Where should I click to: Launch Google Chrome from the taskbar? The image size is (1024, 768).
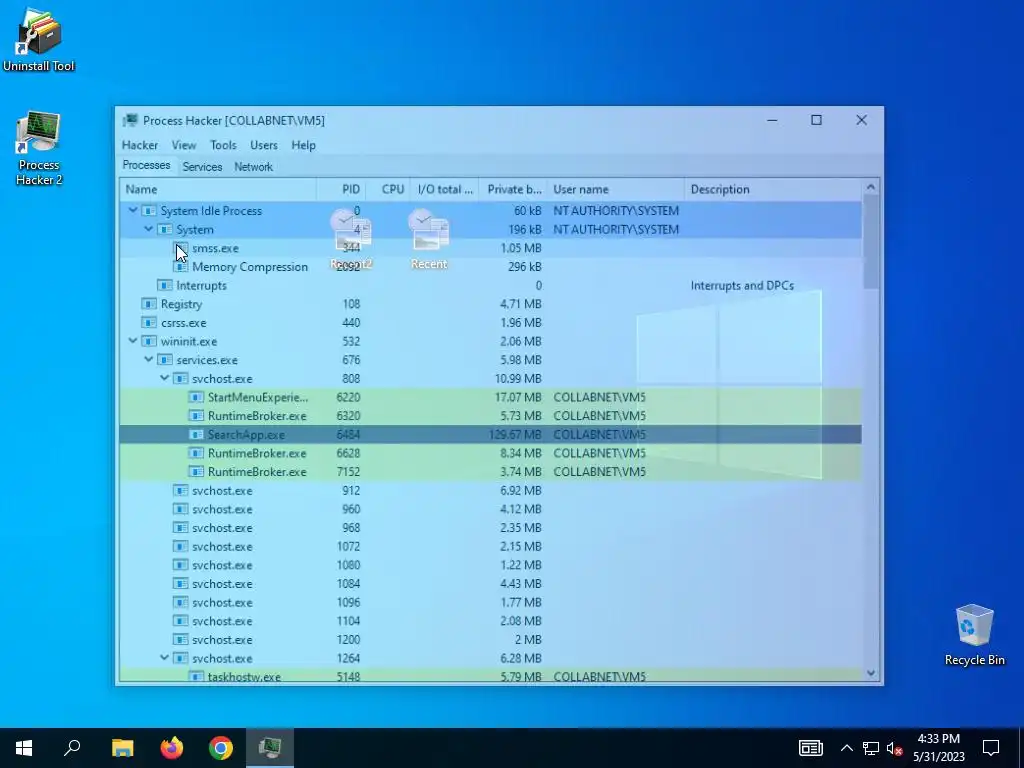point(221,748)
